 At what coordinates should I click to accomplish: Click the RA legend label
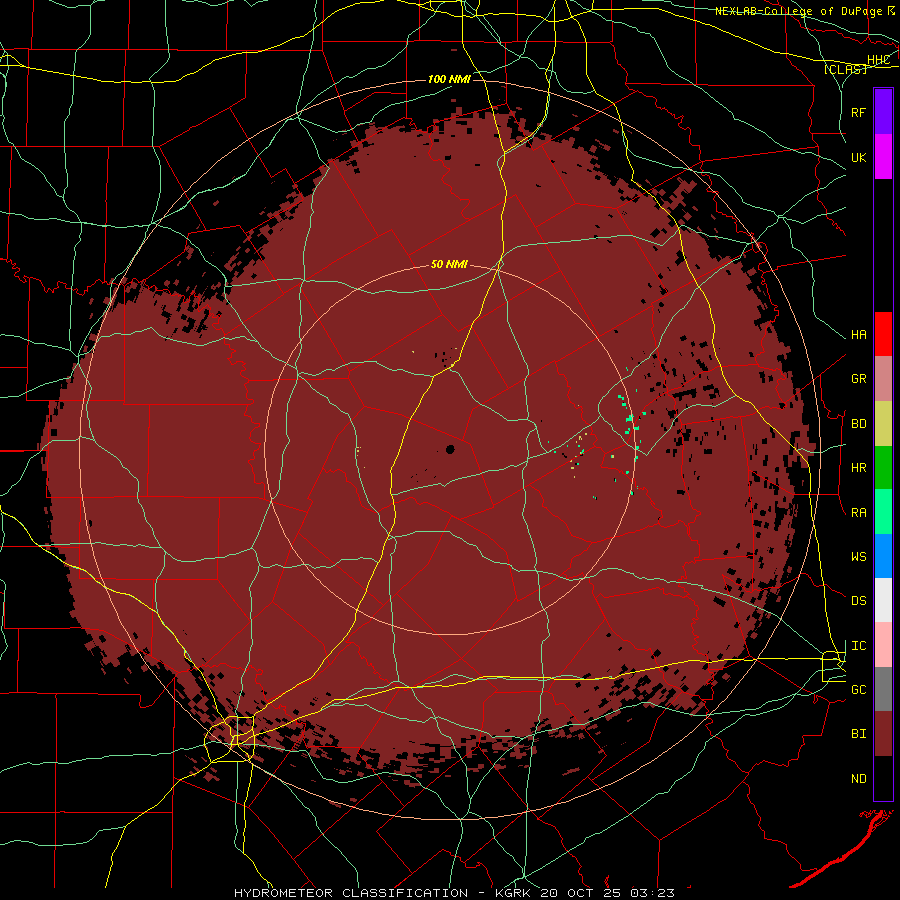859,513
